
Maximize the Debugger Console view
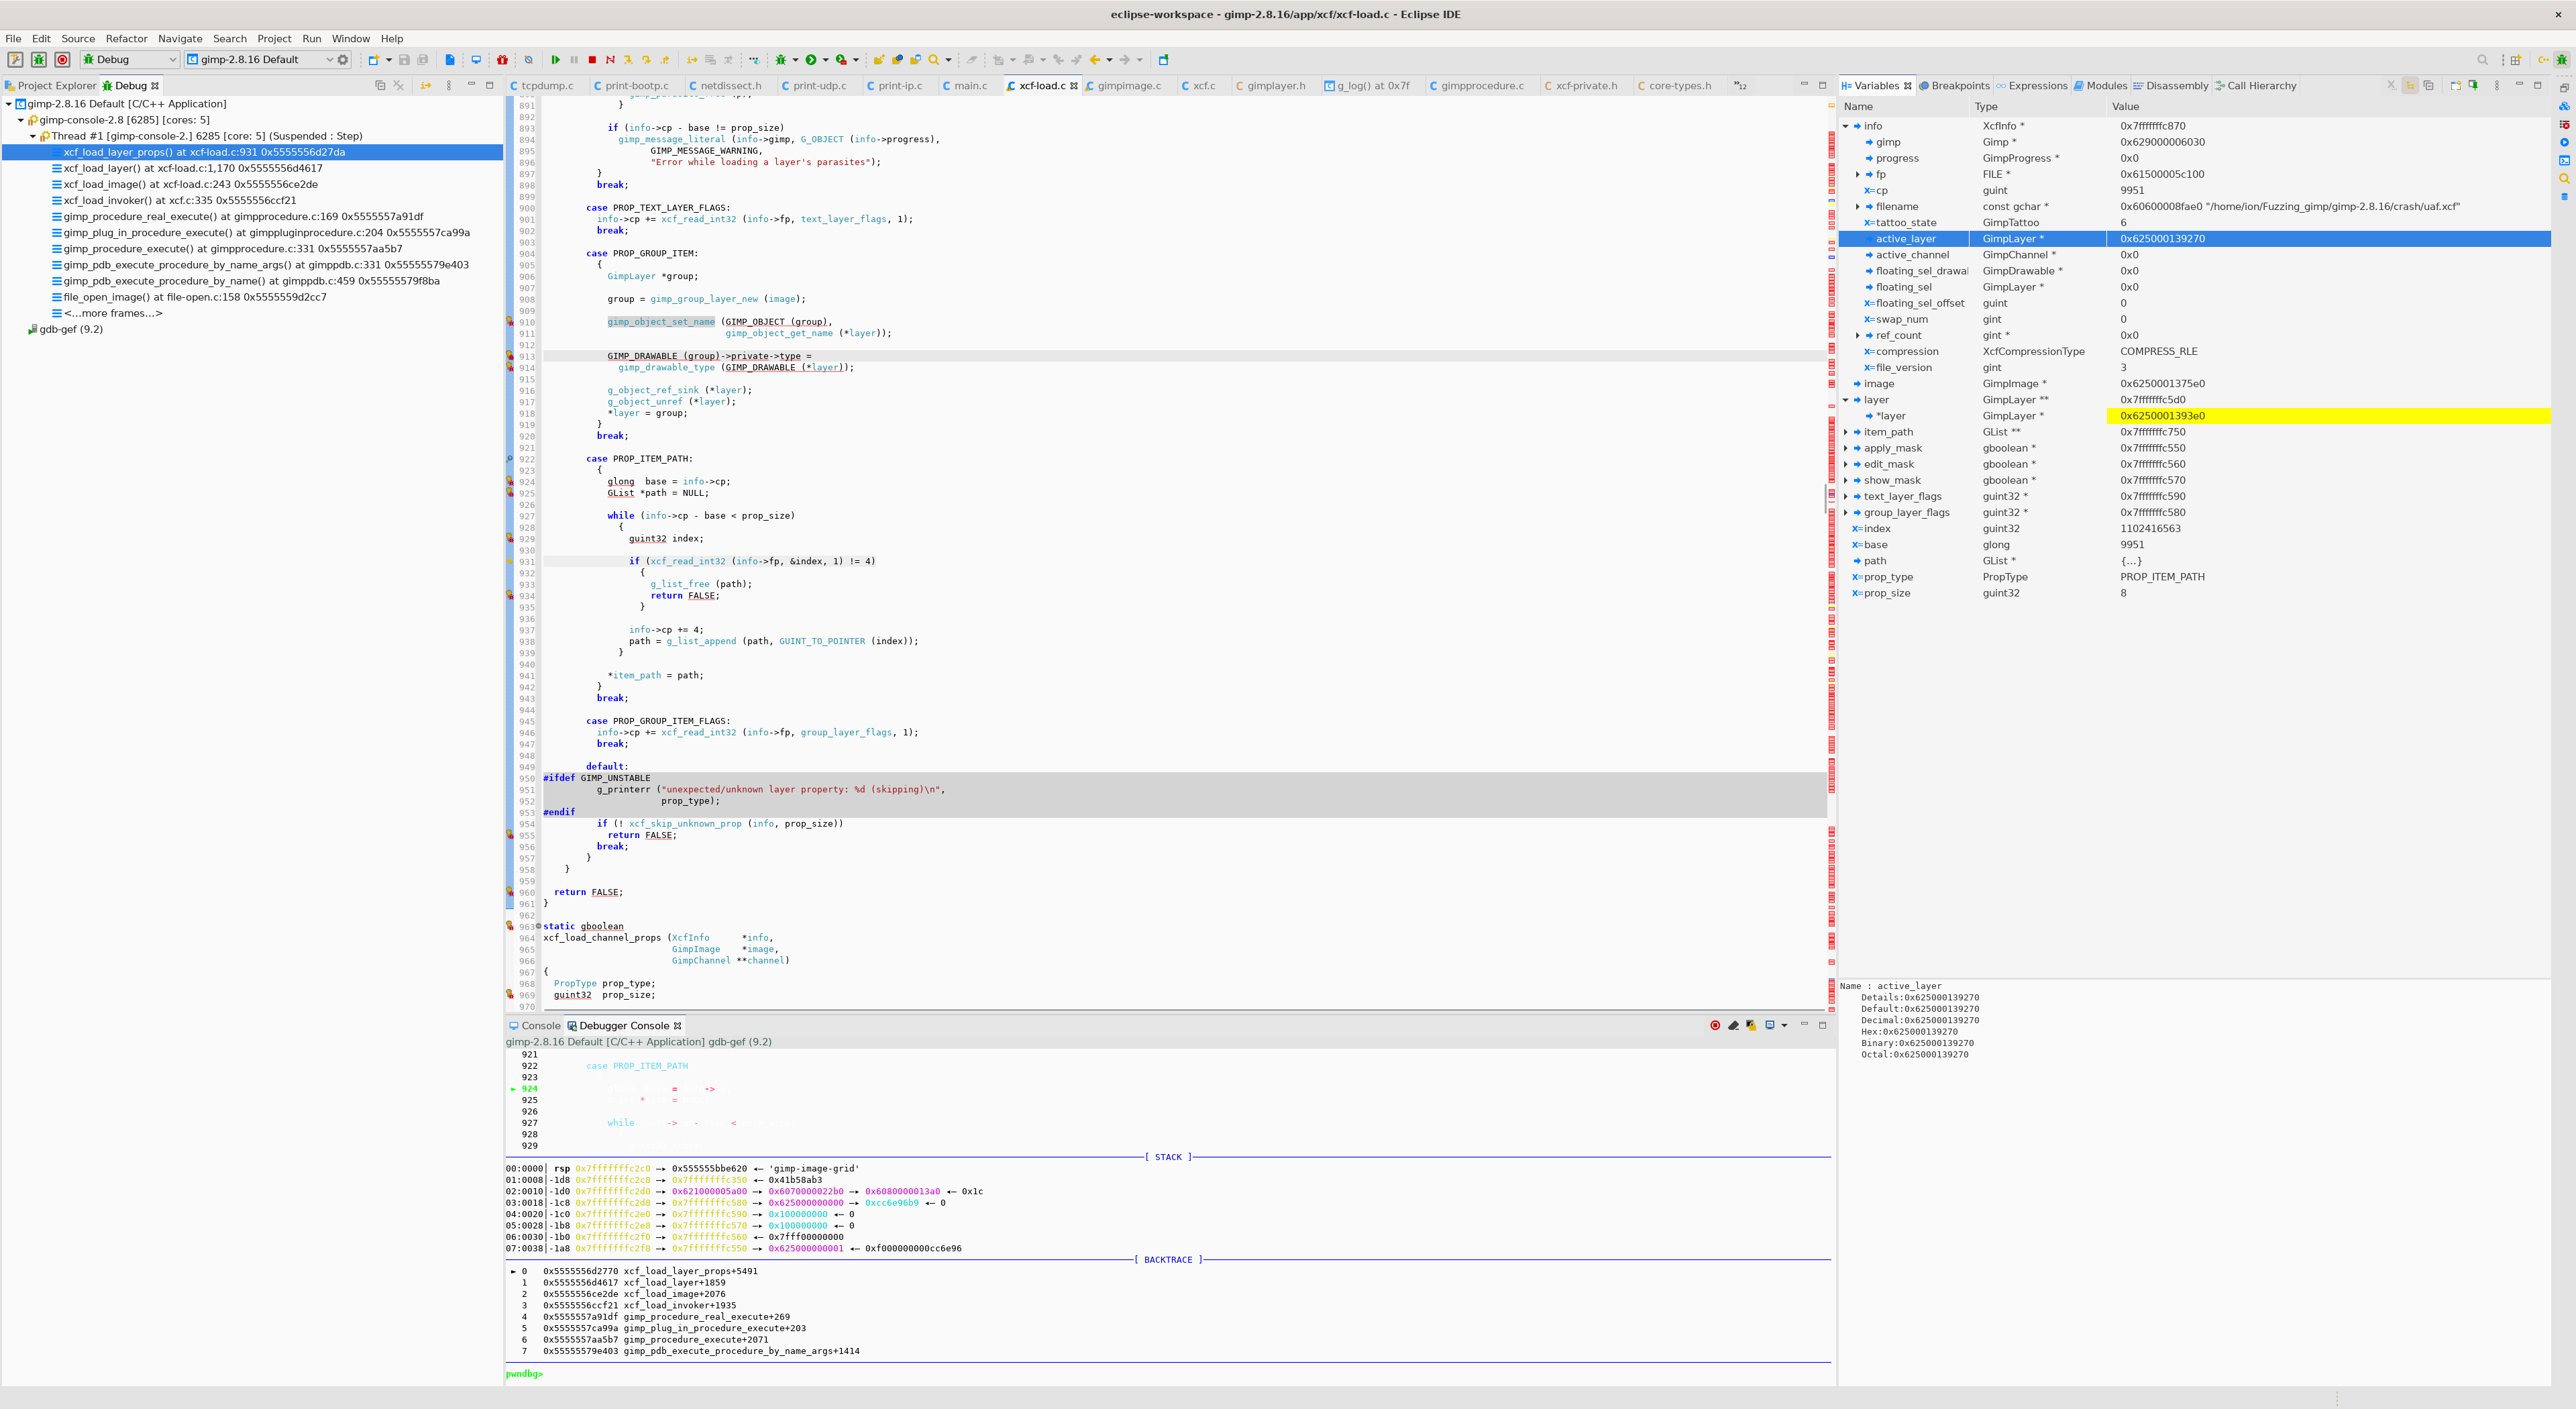(1822, 1025)
